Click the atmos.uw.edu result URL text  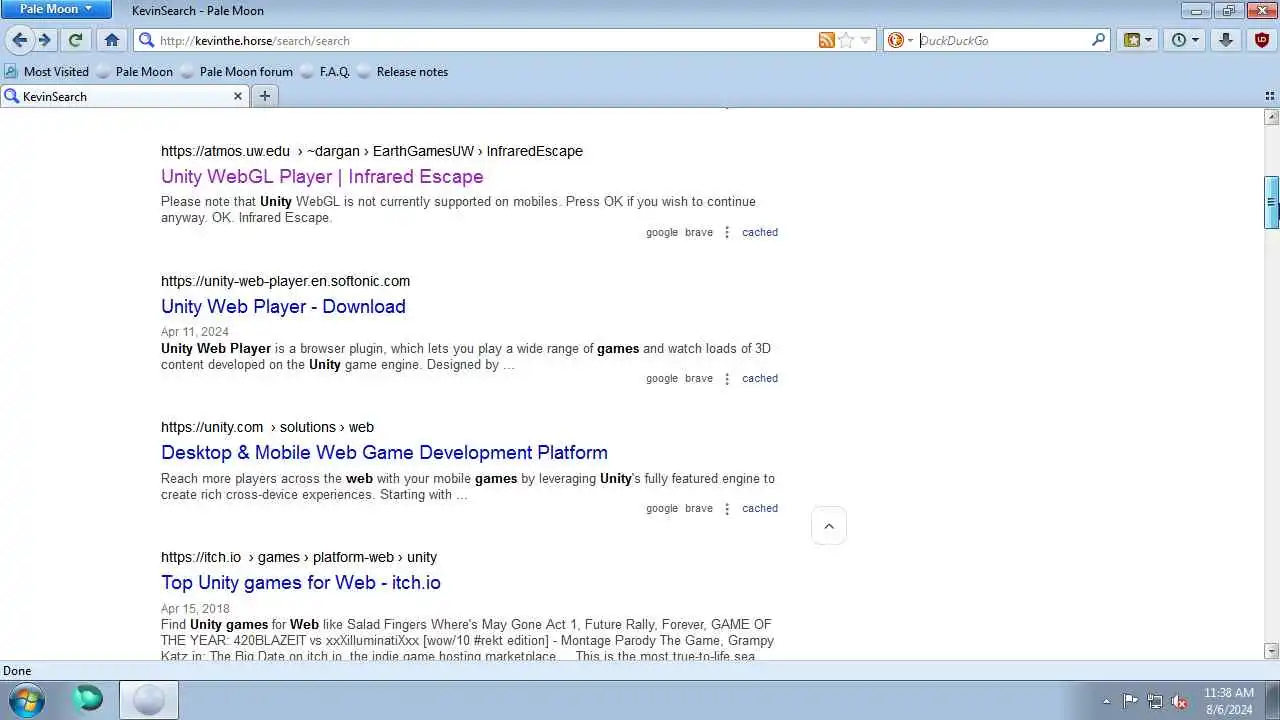pyautogui.click(x=372, y=151)
